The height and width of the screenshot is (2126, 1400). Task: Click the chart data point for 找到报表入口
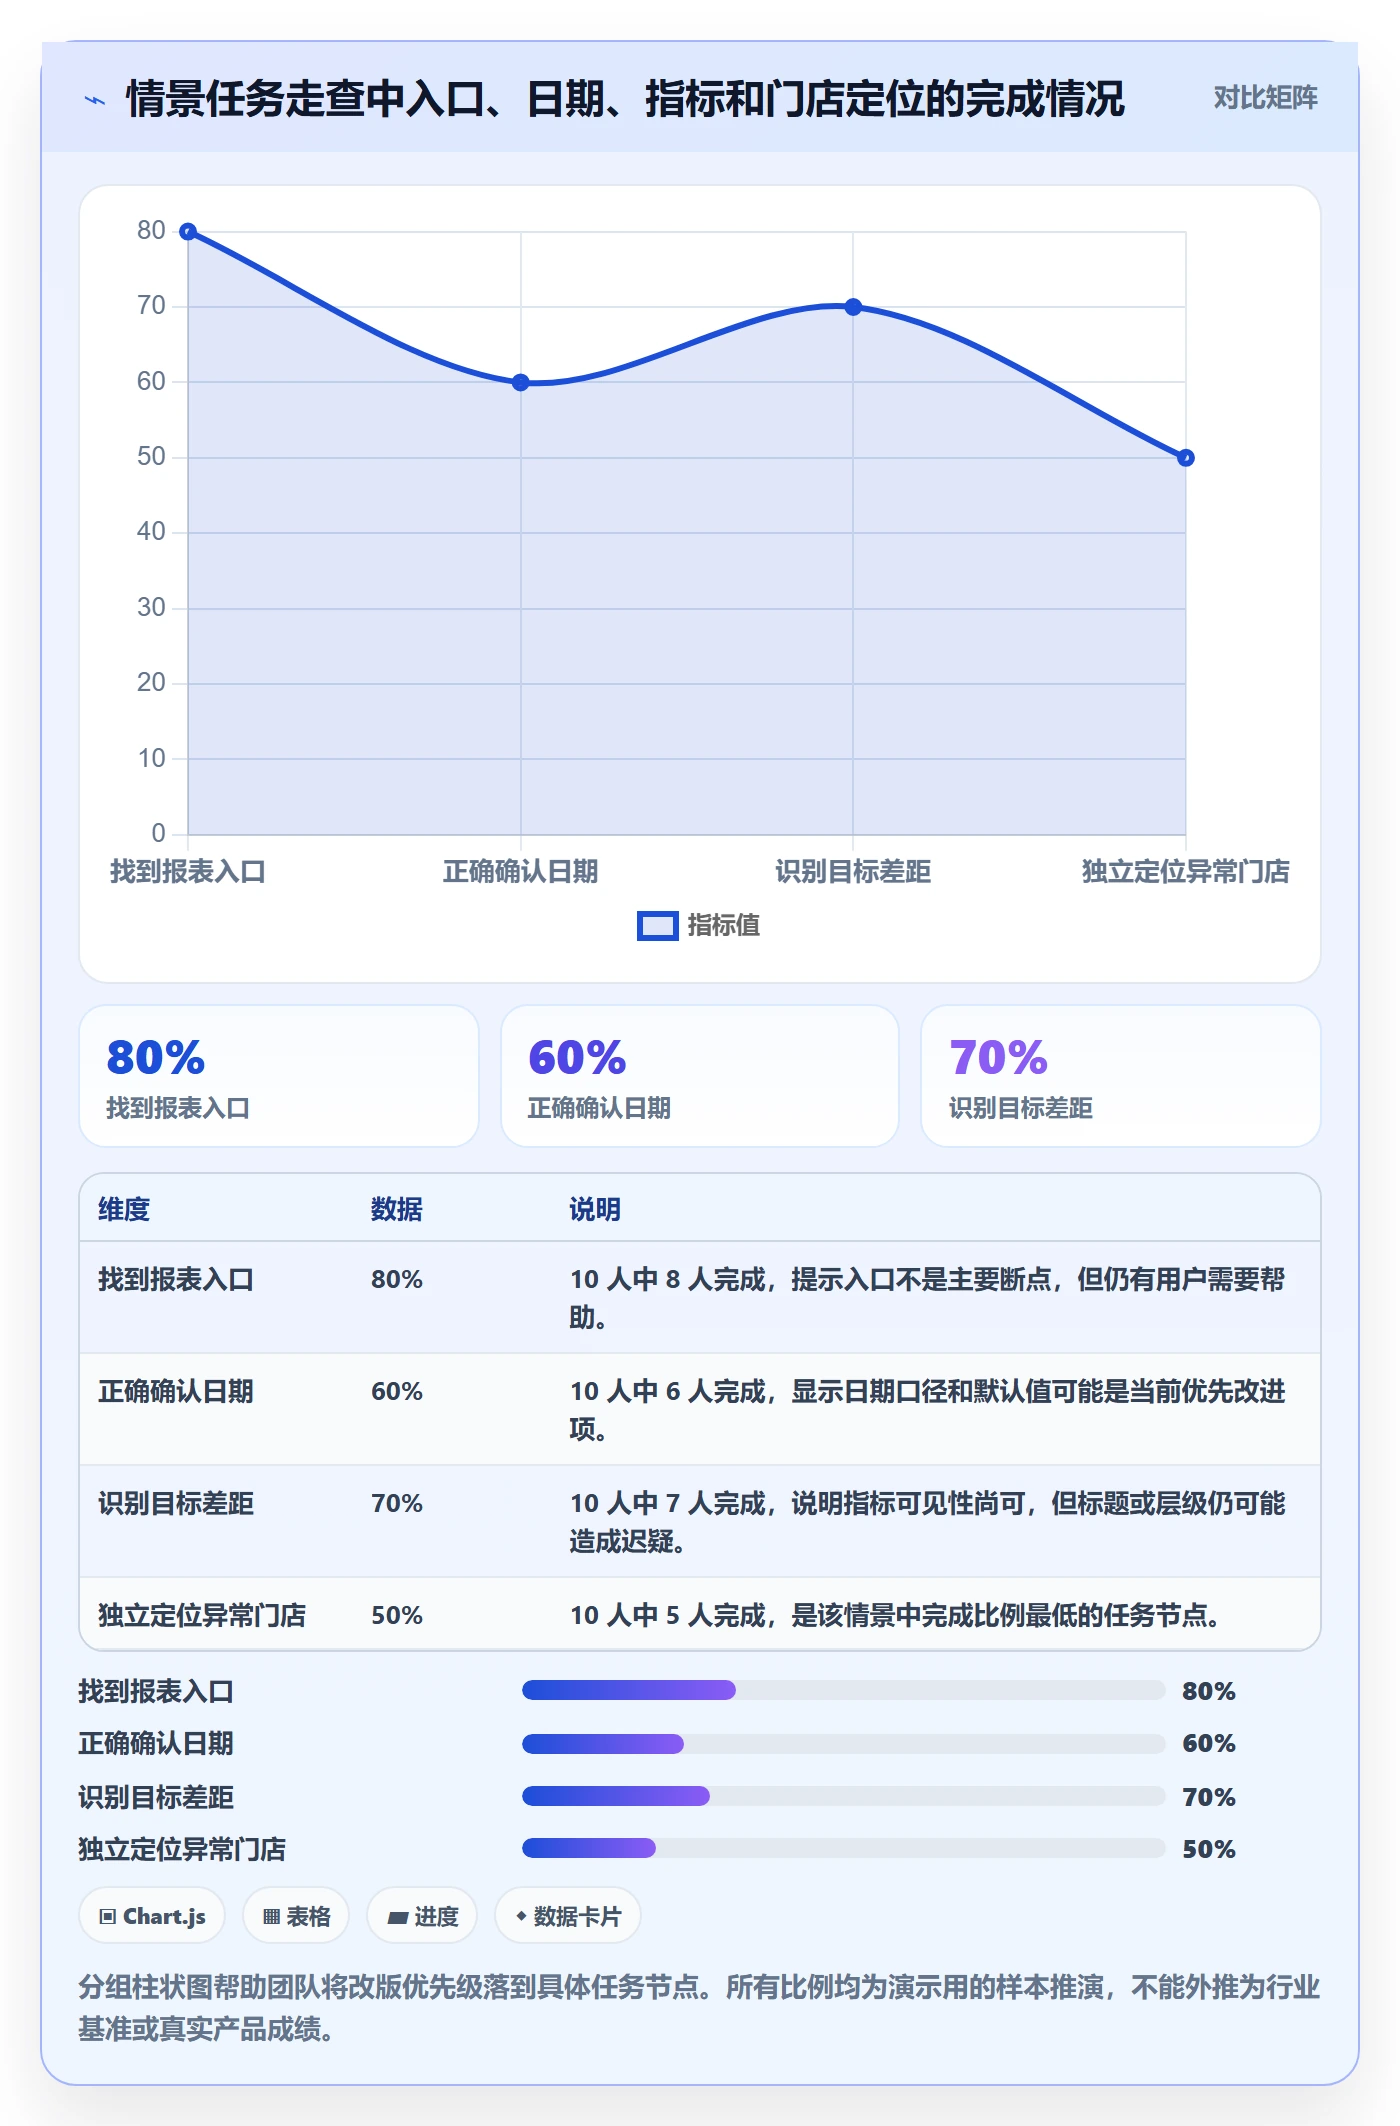(x=188, y=232)
